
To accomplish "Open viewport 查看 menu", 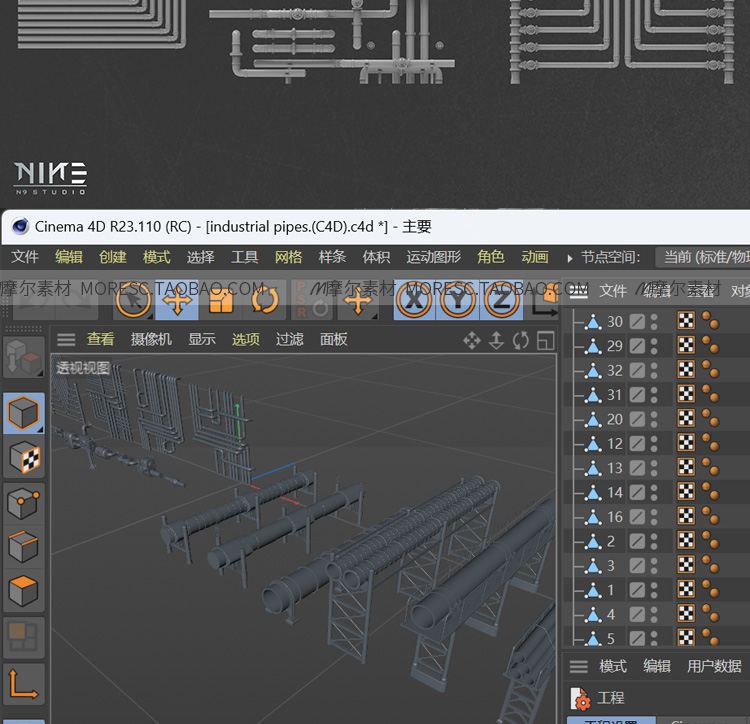I will [x=100, y=340].
